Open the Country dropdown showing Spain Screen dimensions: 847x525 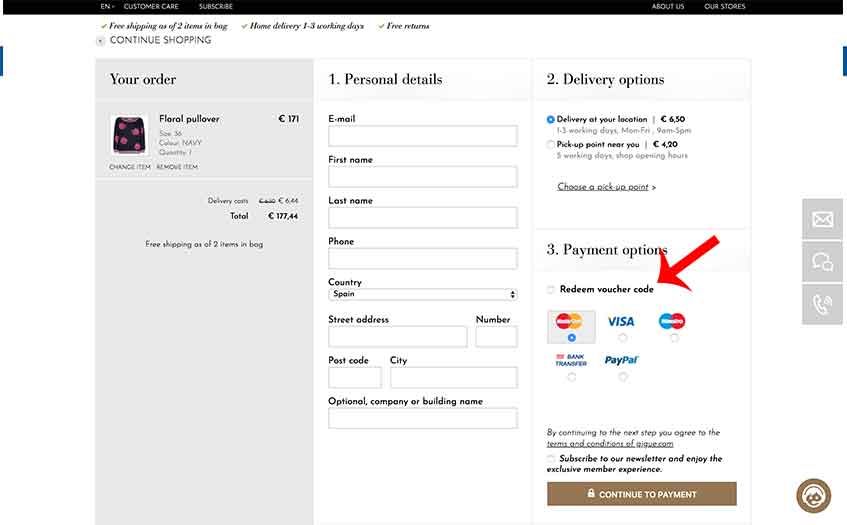(x=422, y=295)
